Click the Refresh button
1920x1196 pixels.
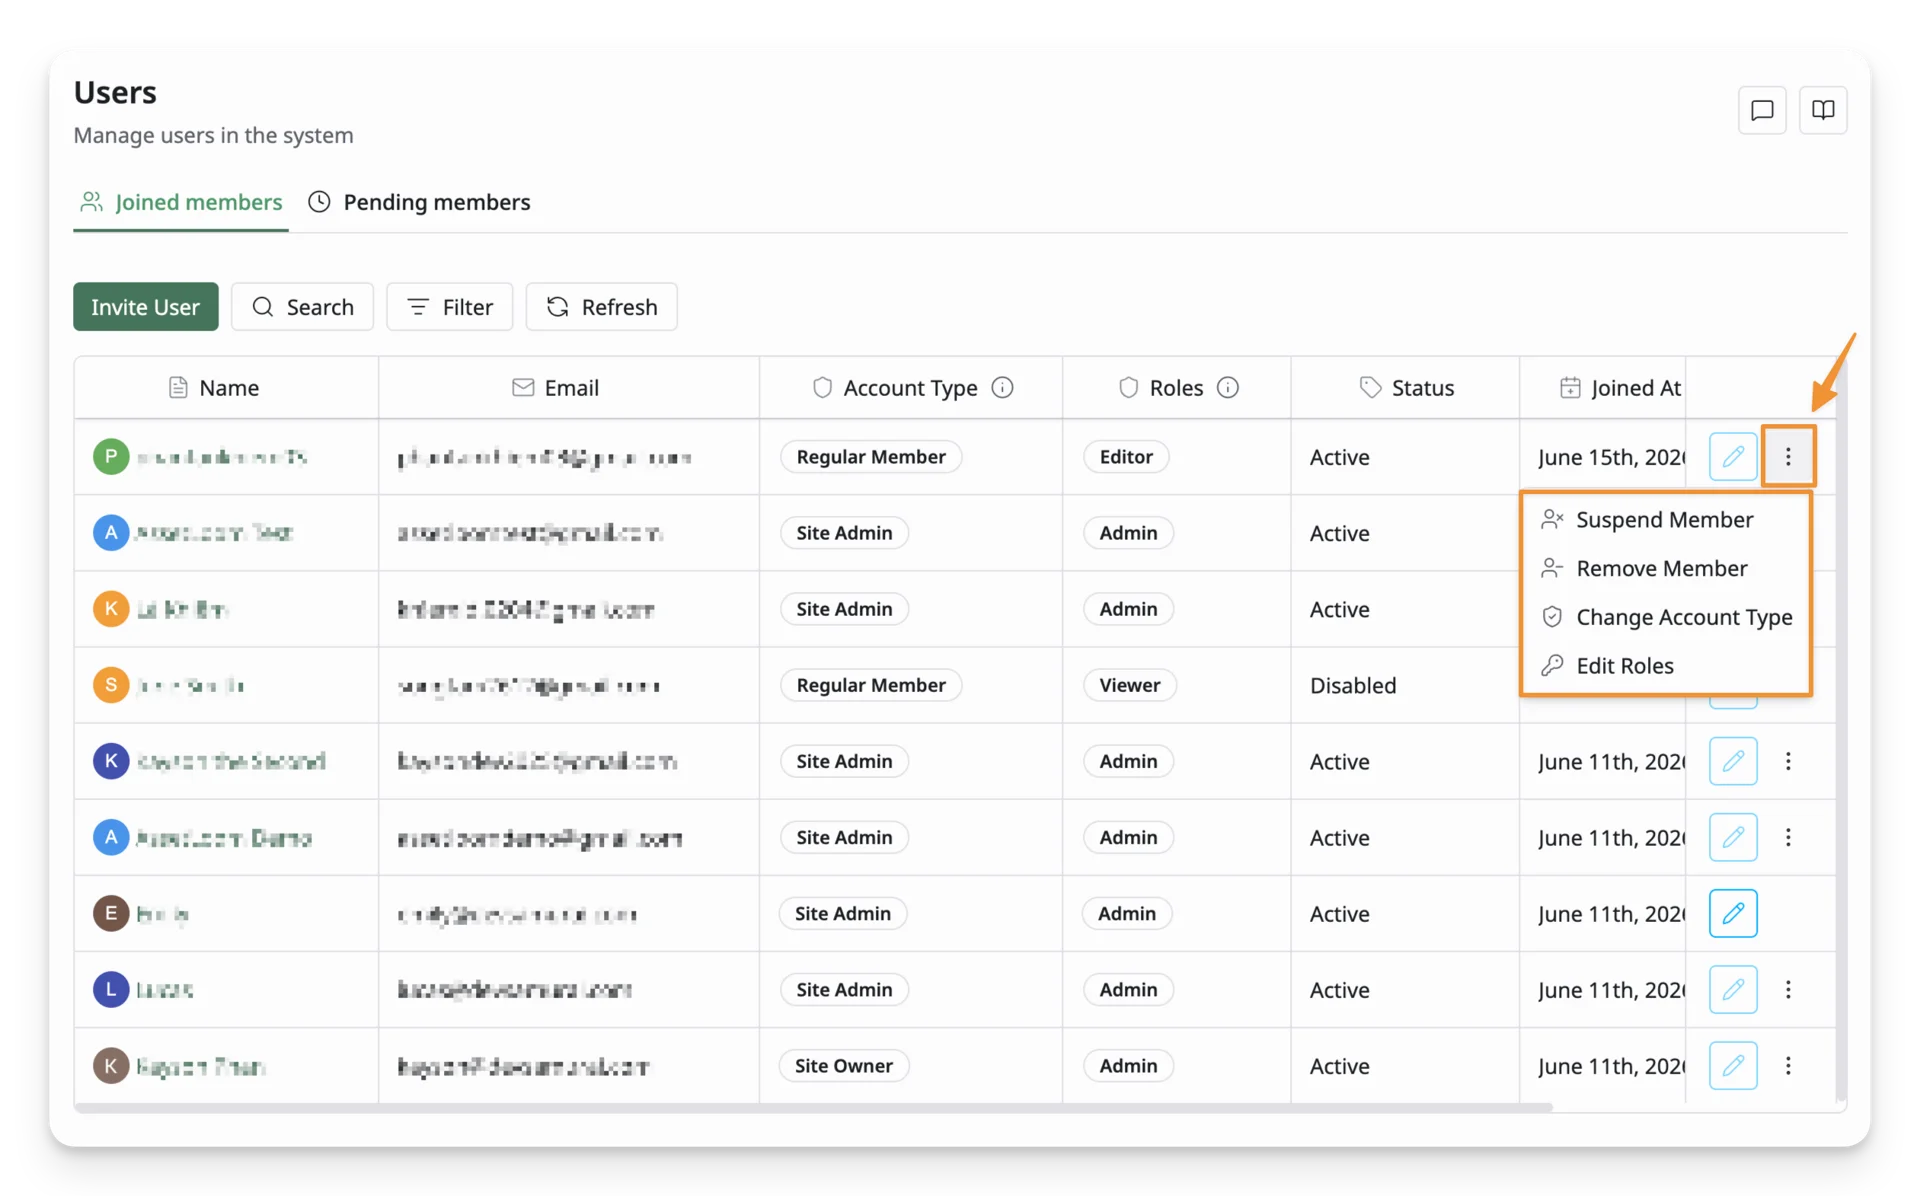click(x=602, y=307)
